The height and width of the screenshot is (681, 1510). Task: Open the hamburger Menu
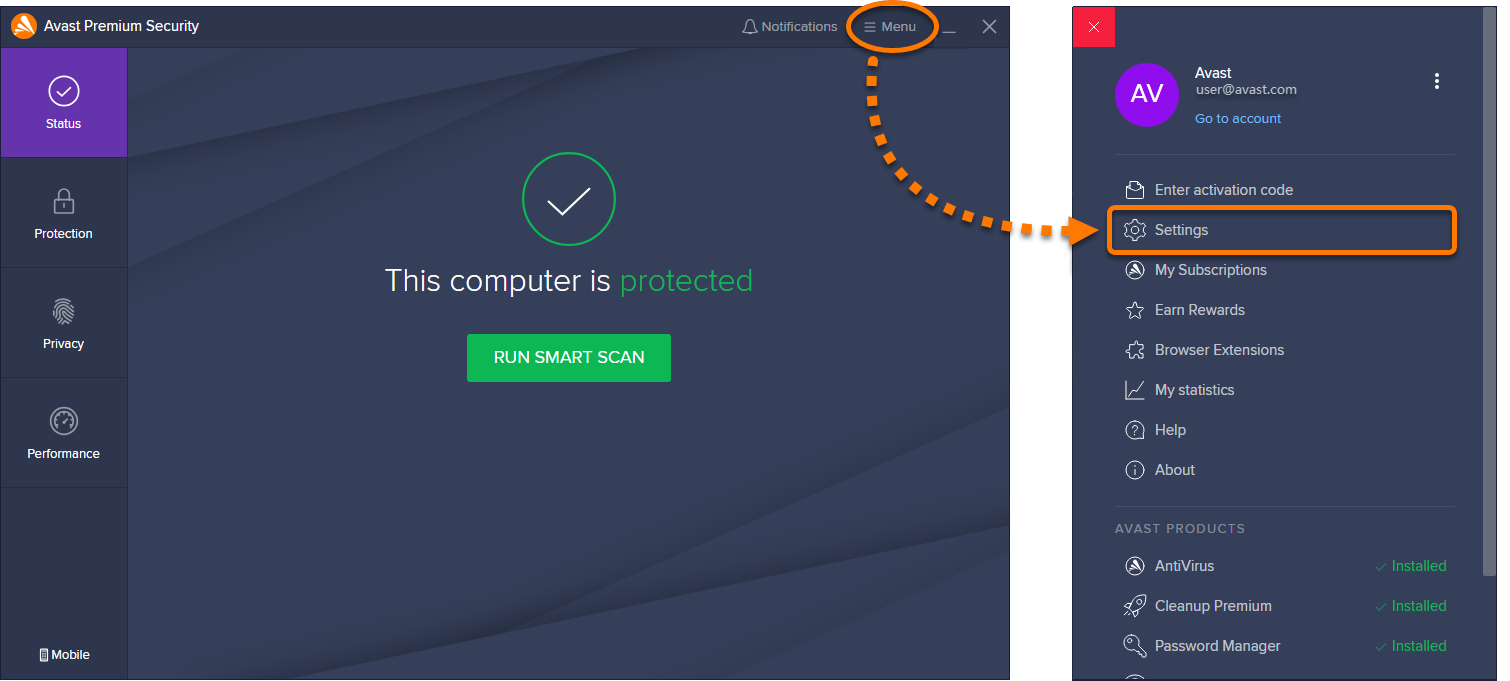coord(890,27)
